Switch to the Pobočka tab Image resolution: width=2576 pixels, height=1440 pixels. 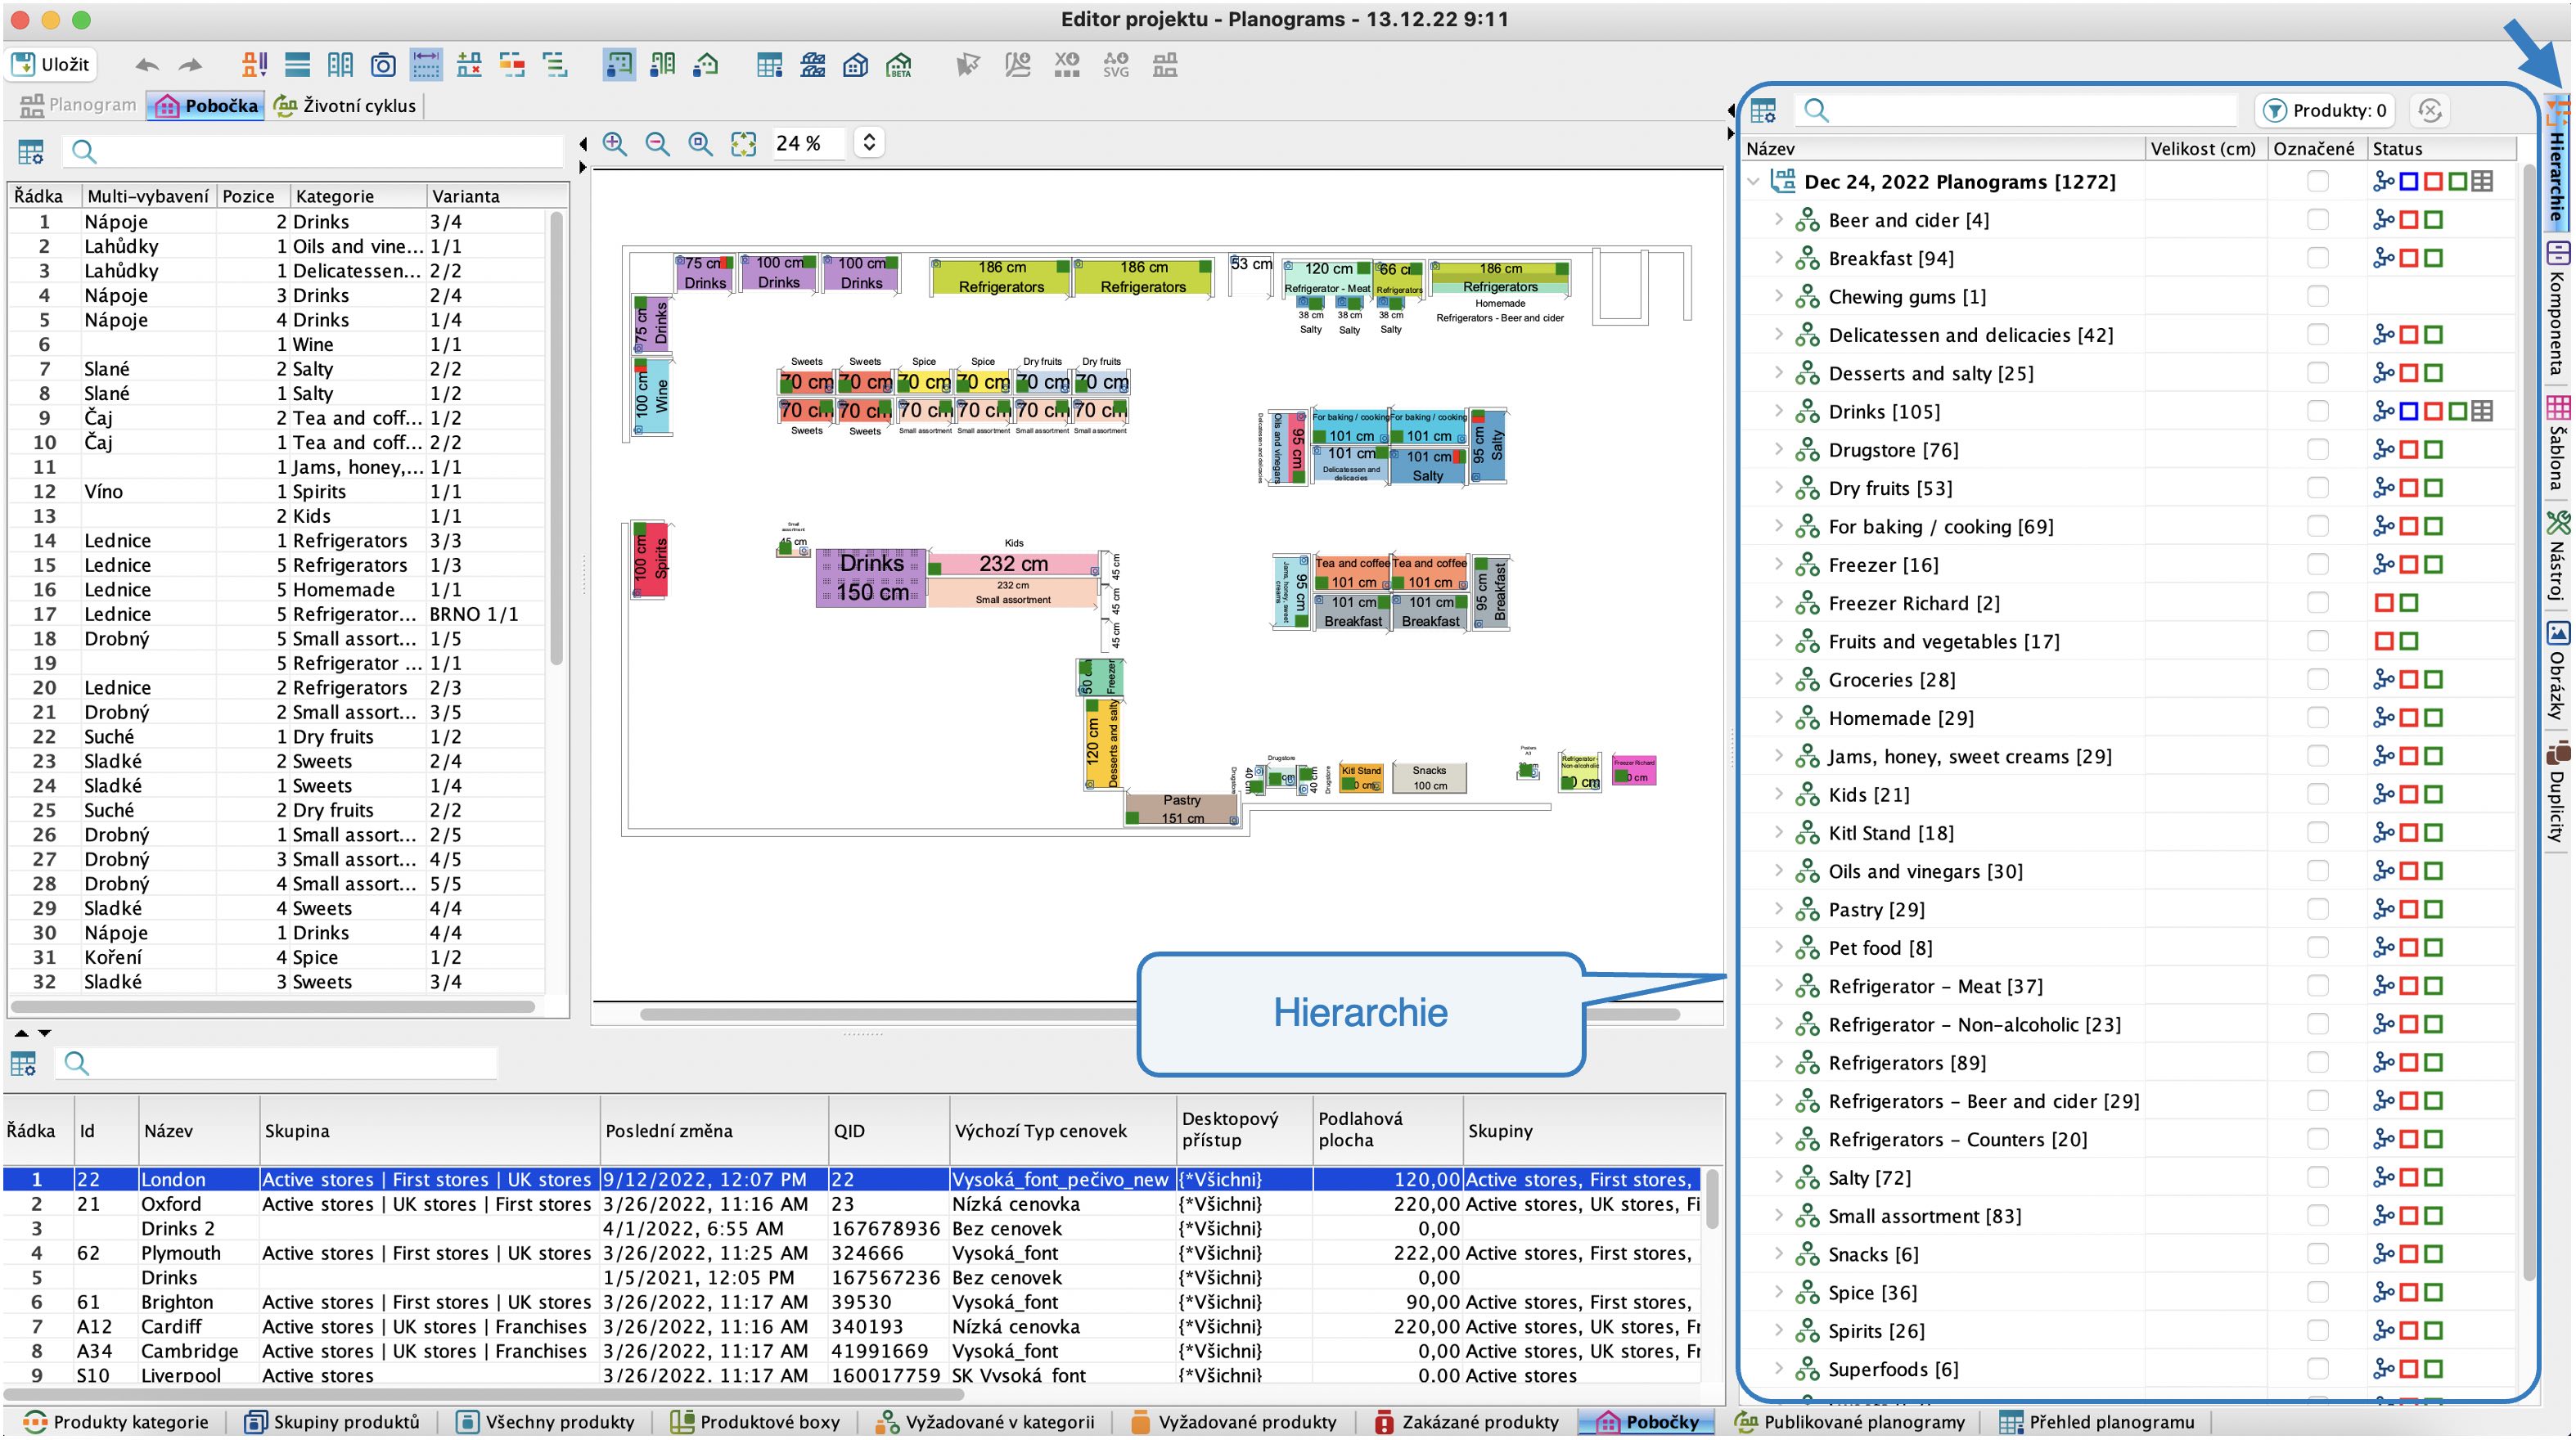click(x=206, y=106)
